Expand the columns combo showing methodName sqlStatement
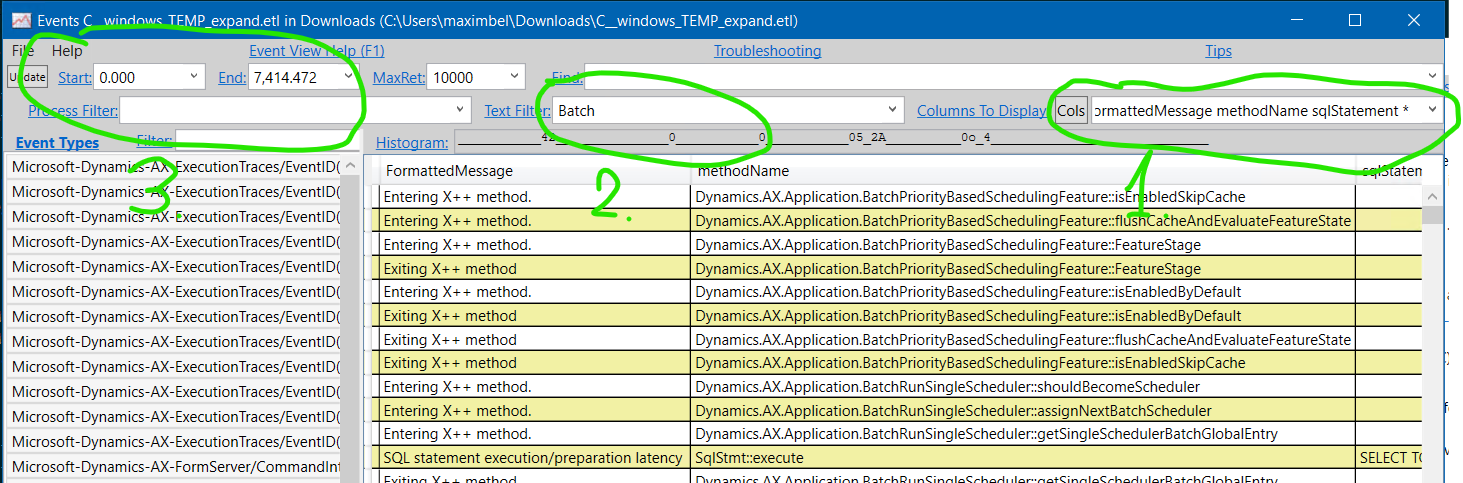 click(x=1432, y=111)
